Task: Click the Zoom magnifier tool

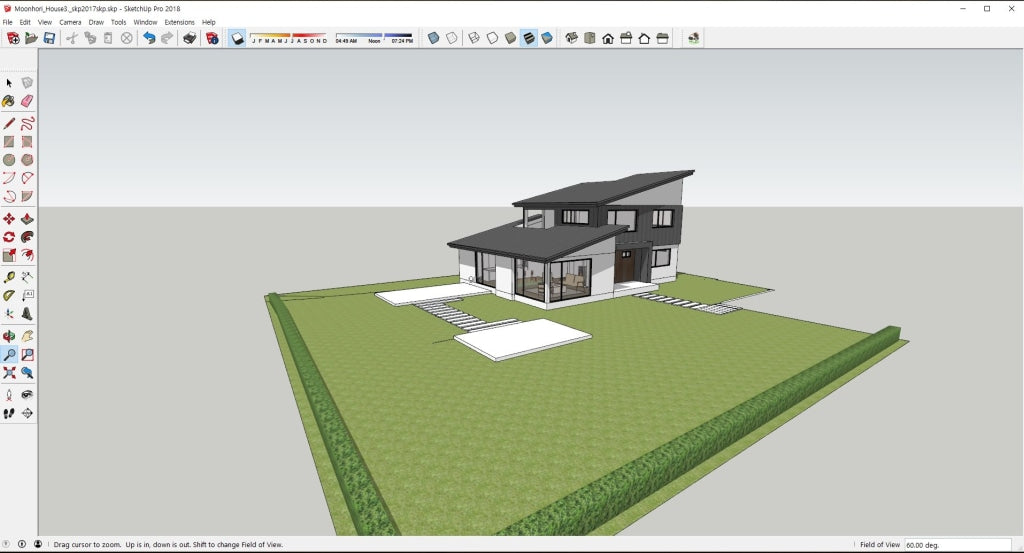Action: point(9,355)
